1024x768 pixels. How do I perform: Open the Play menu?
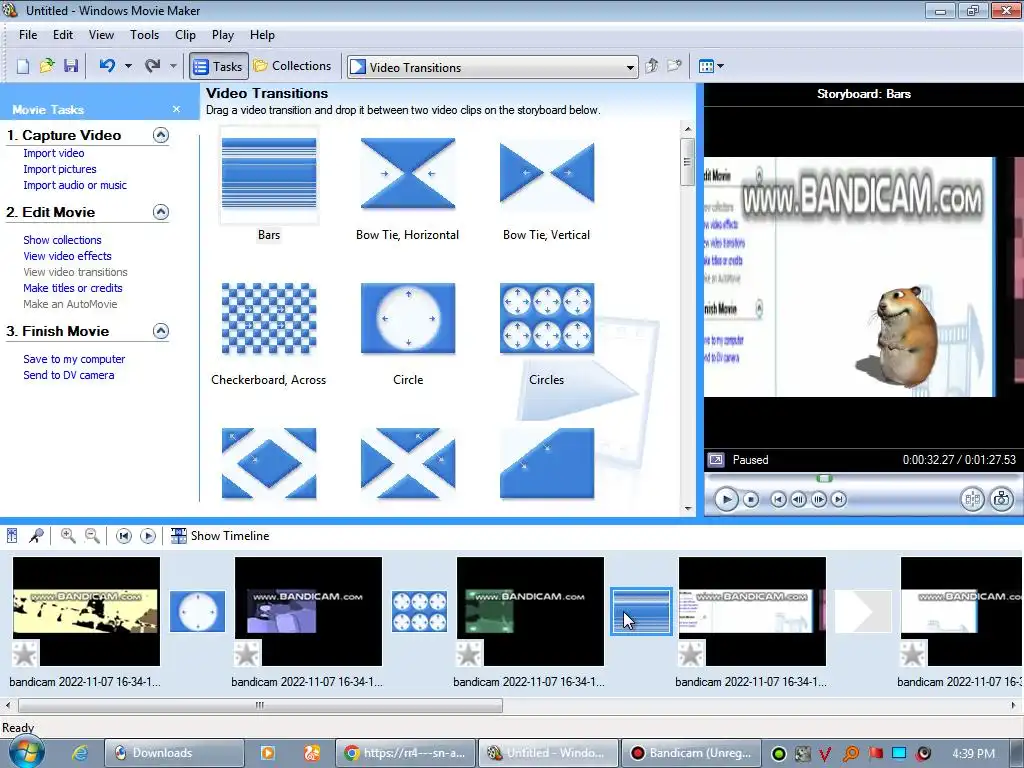coord(223,35)
